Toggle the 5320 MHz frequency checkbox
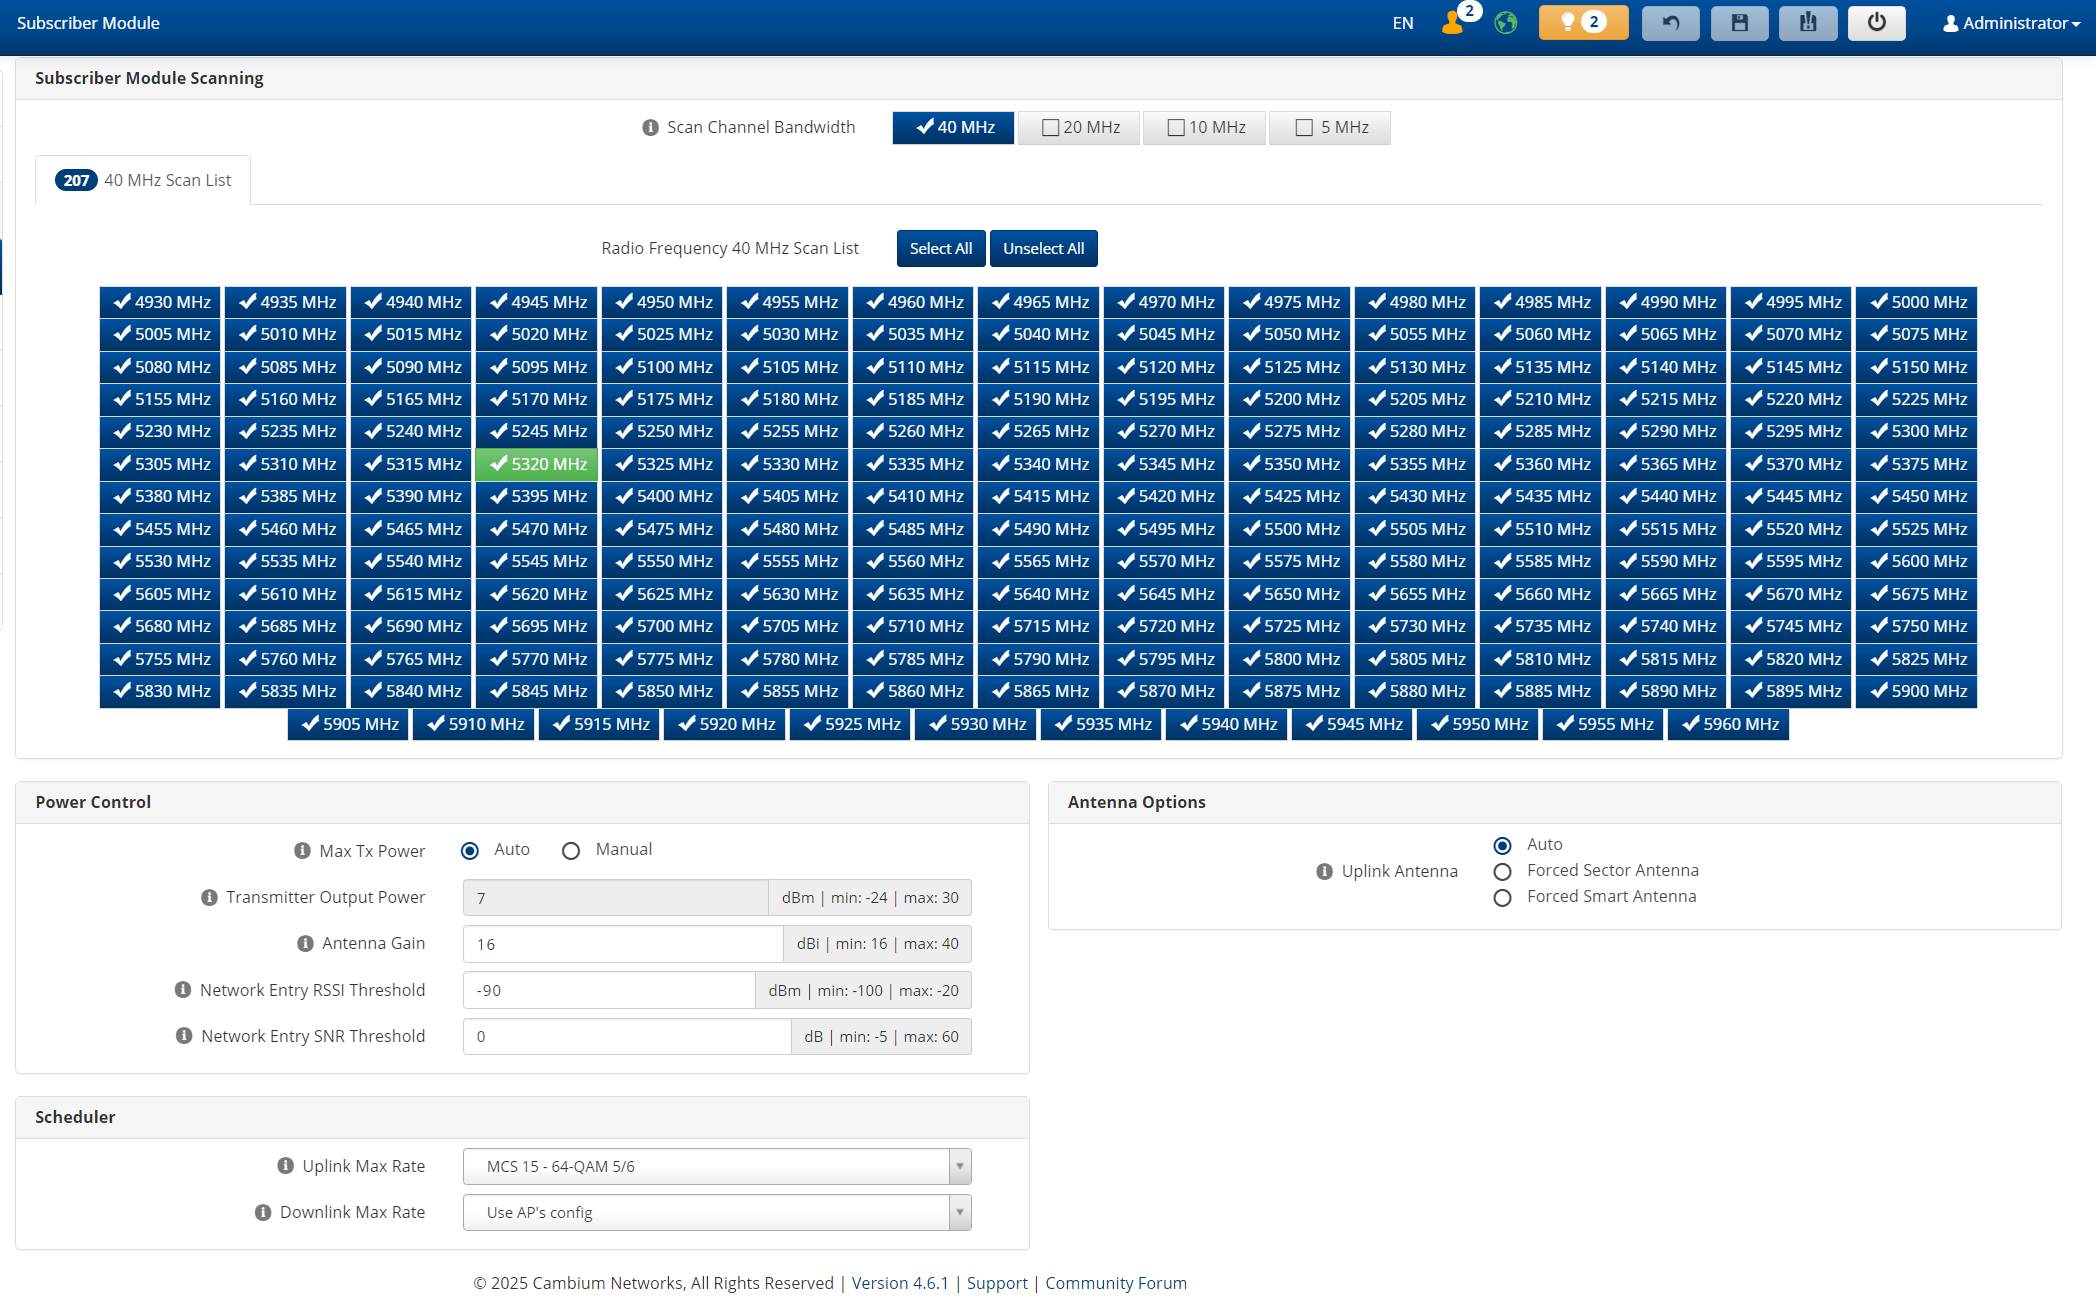 [537, 464]
